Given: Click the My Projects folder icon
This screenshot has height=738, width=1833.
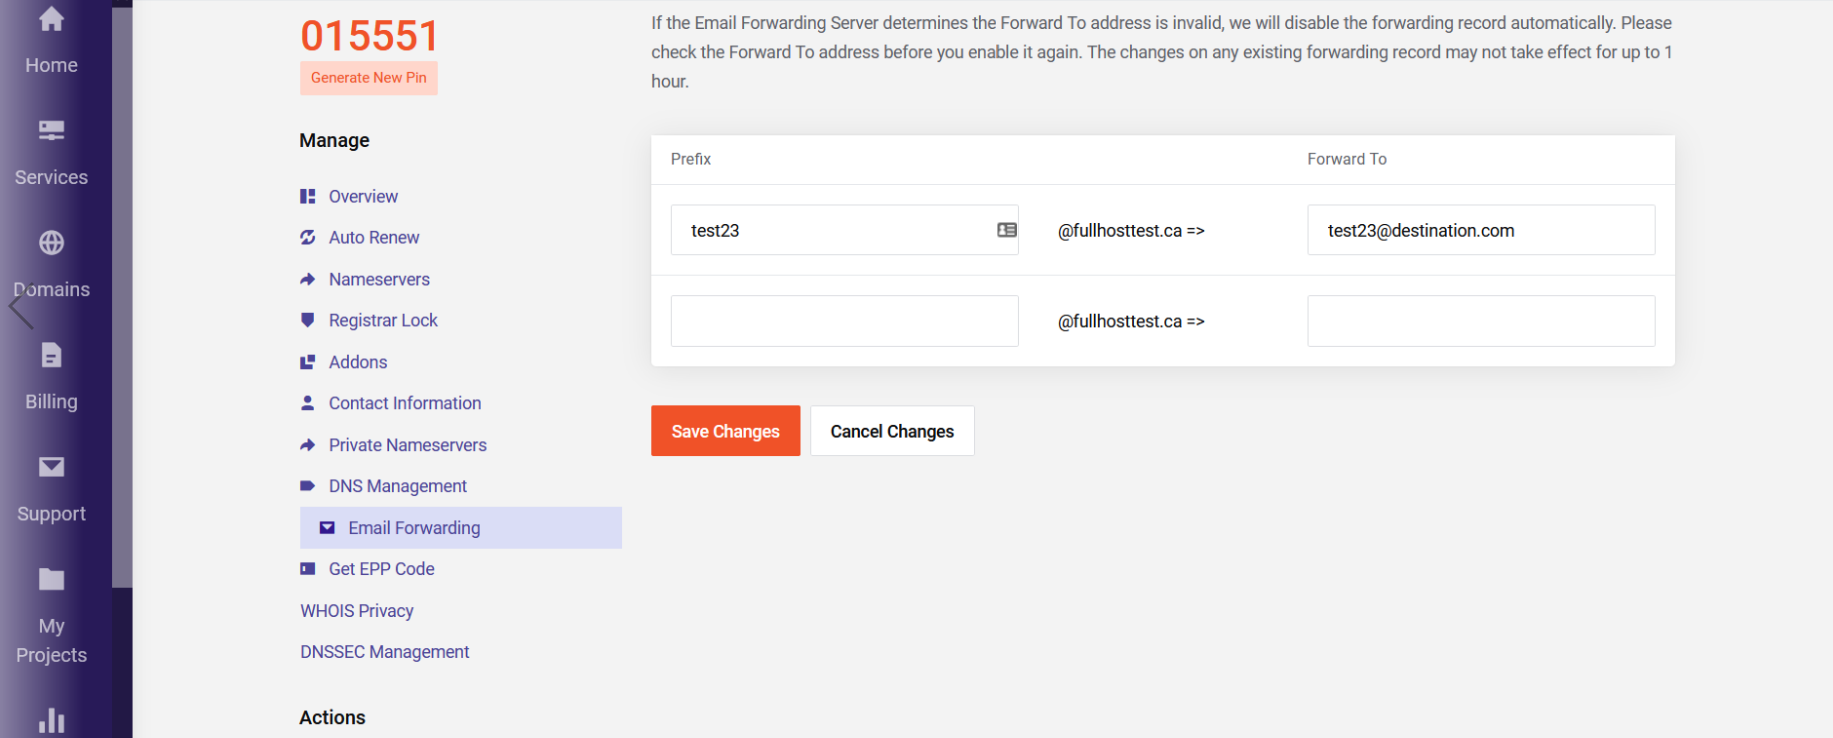Looking at the screenshot, I should point(49,579).
